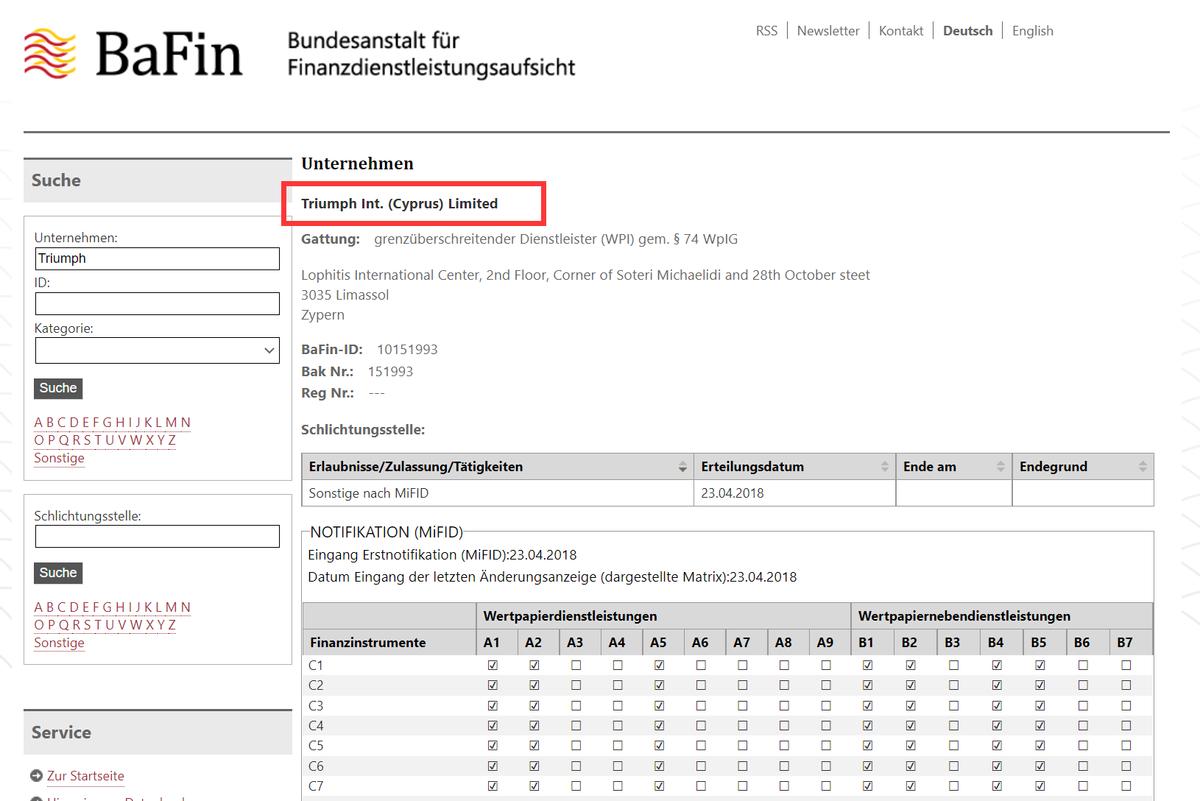Viewport: 1200px width, 801px height.
Task: Toggle the C1 row A1 checkbox
Action: pos(492,665)
